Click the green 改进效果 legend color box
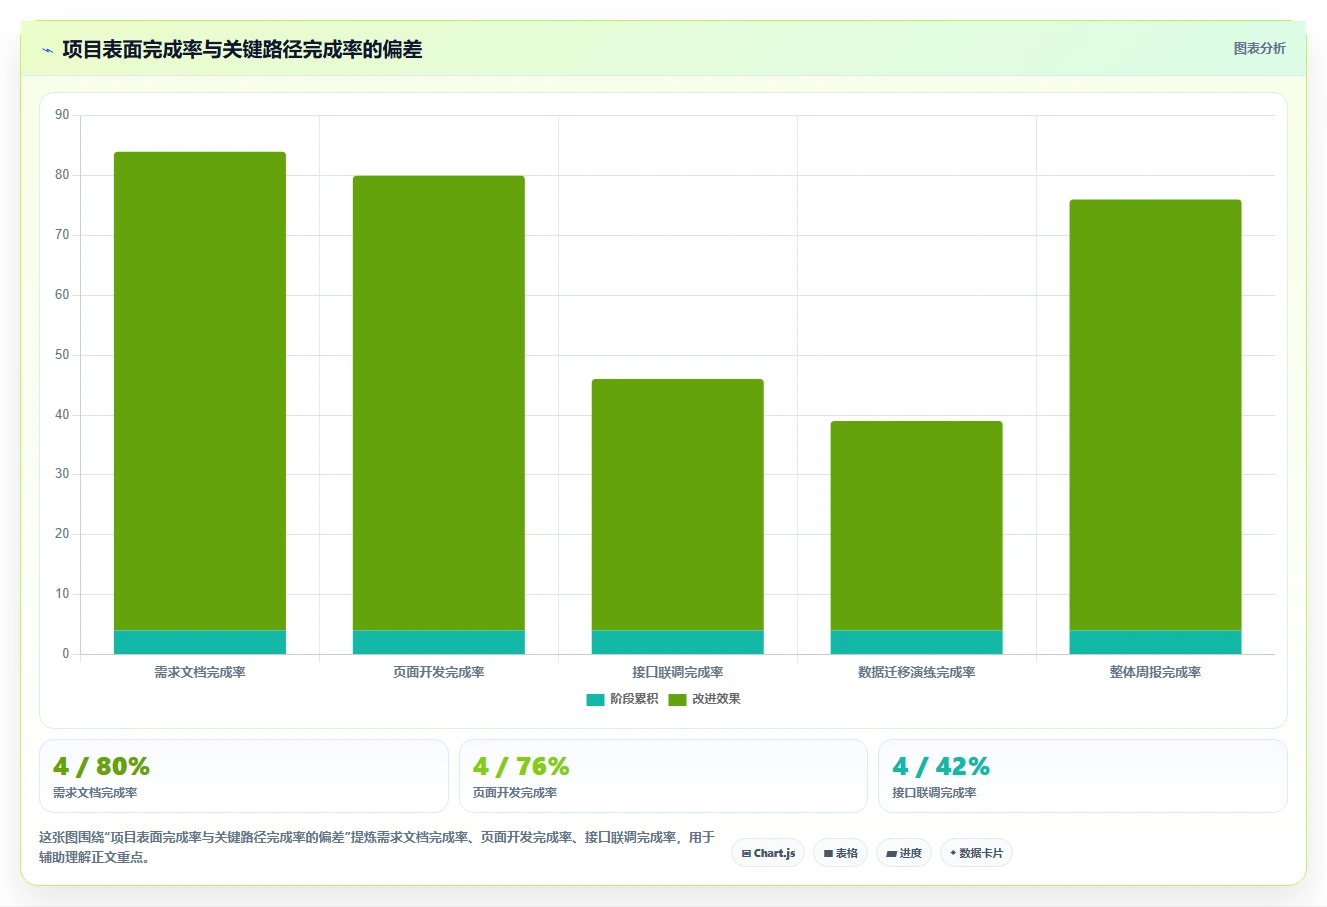 pos(677,700)
